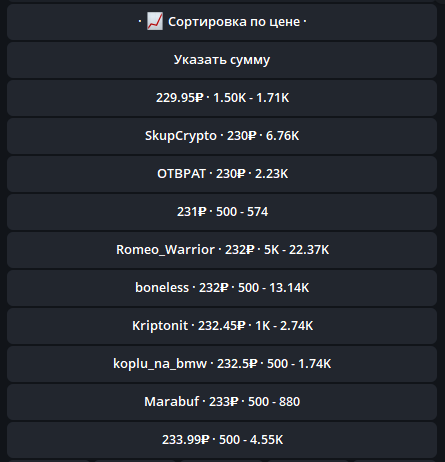Toggle sorting via Сортировка по цене
Viewport: 445px width, 462px height.
pyautogui.click(x=222, y=22)
